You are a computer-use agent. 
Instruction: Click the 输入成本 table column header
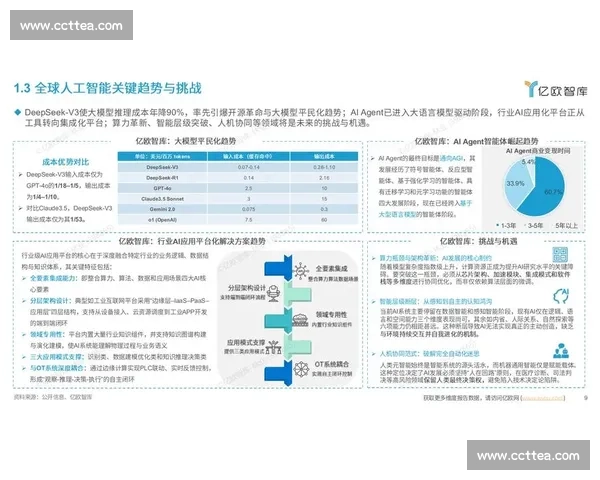click(248, 157)
